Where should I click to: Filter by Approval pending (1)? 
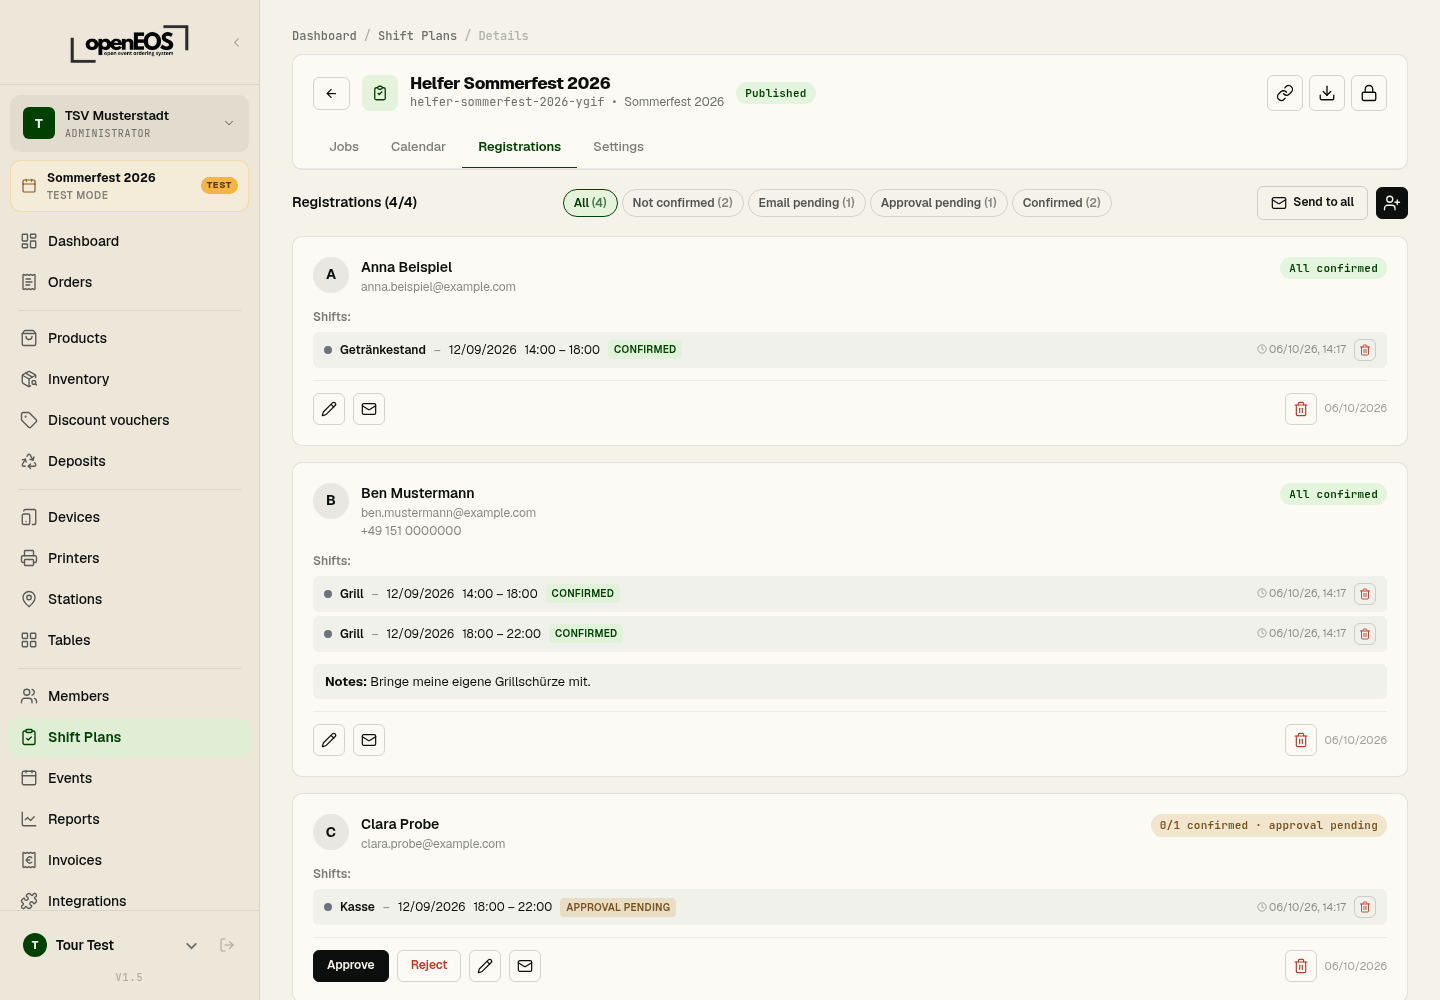pos(938,203)
